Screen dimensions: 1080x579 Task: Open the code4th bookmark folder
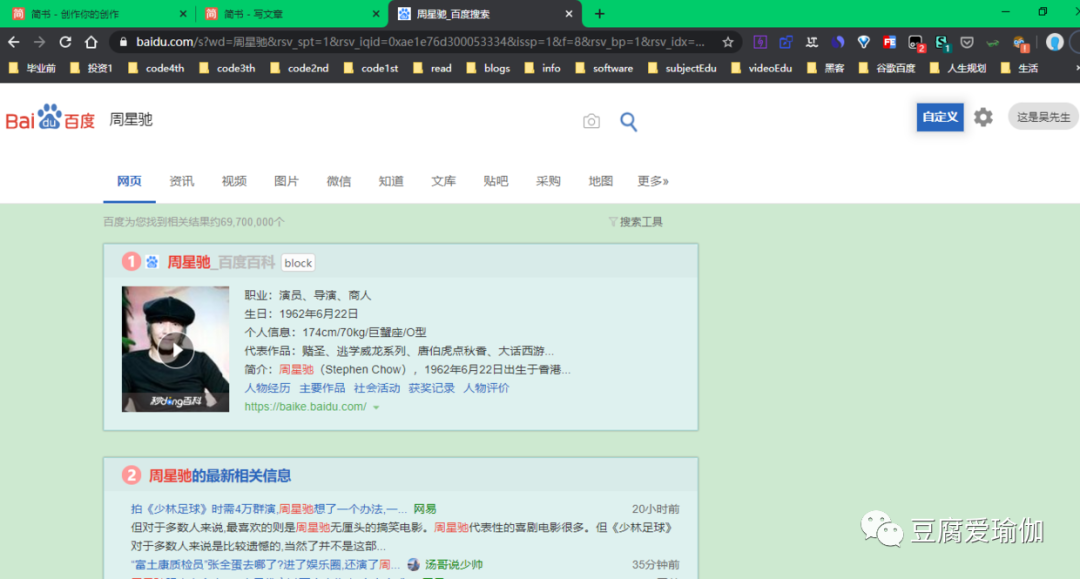click(156, 68)
